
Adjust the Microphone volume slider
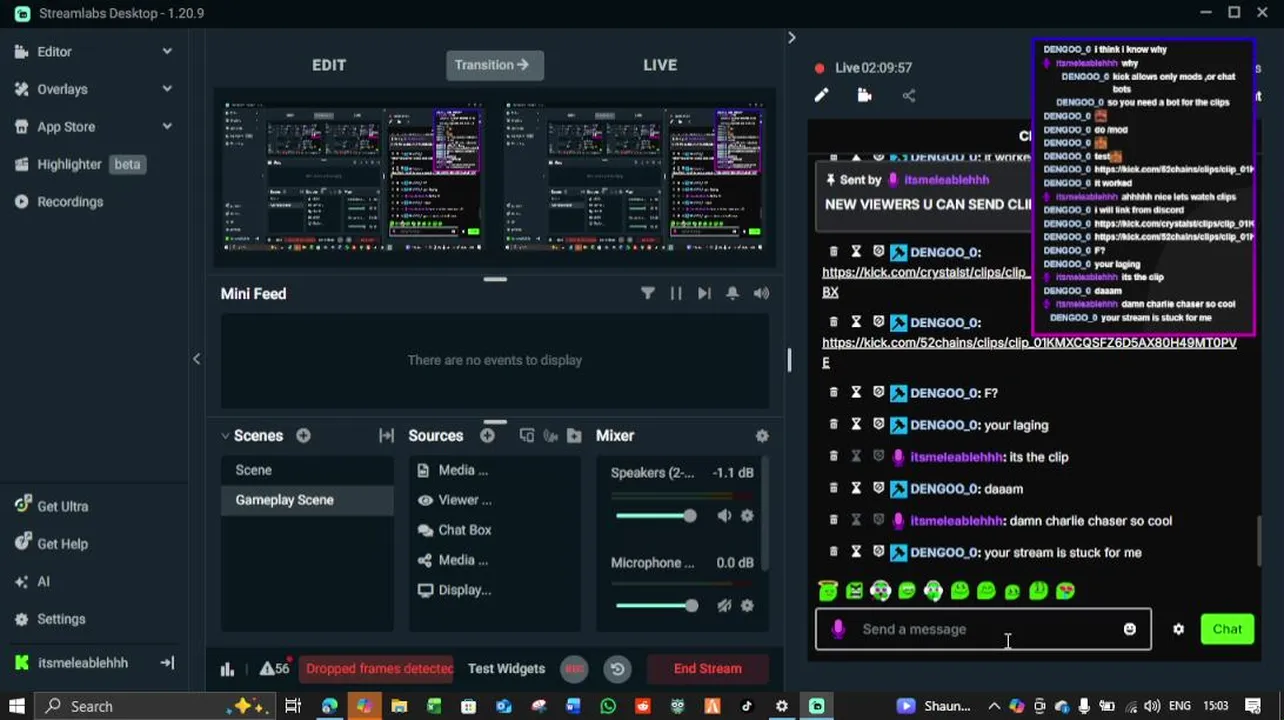[656, 606]
